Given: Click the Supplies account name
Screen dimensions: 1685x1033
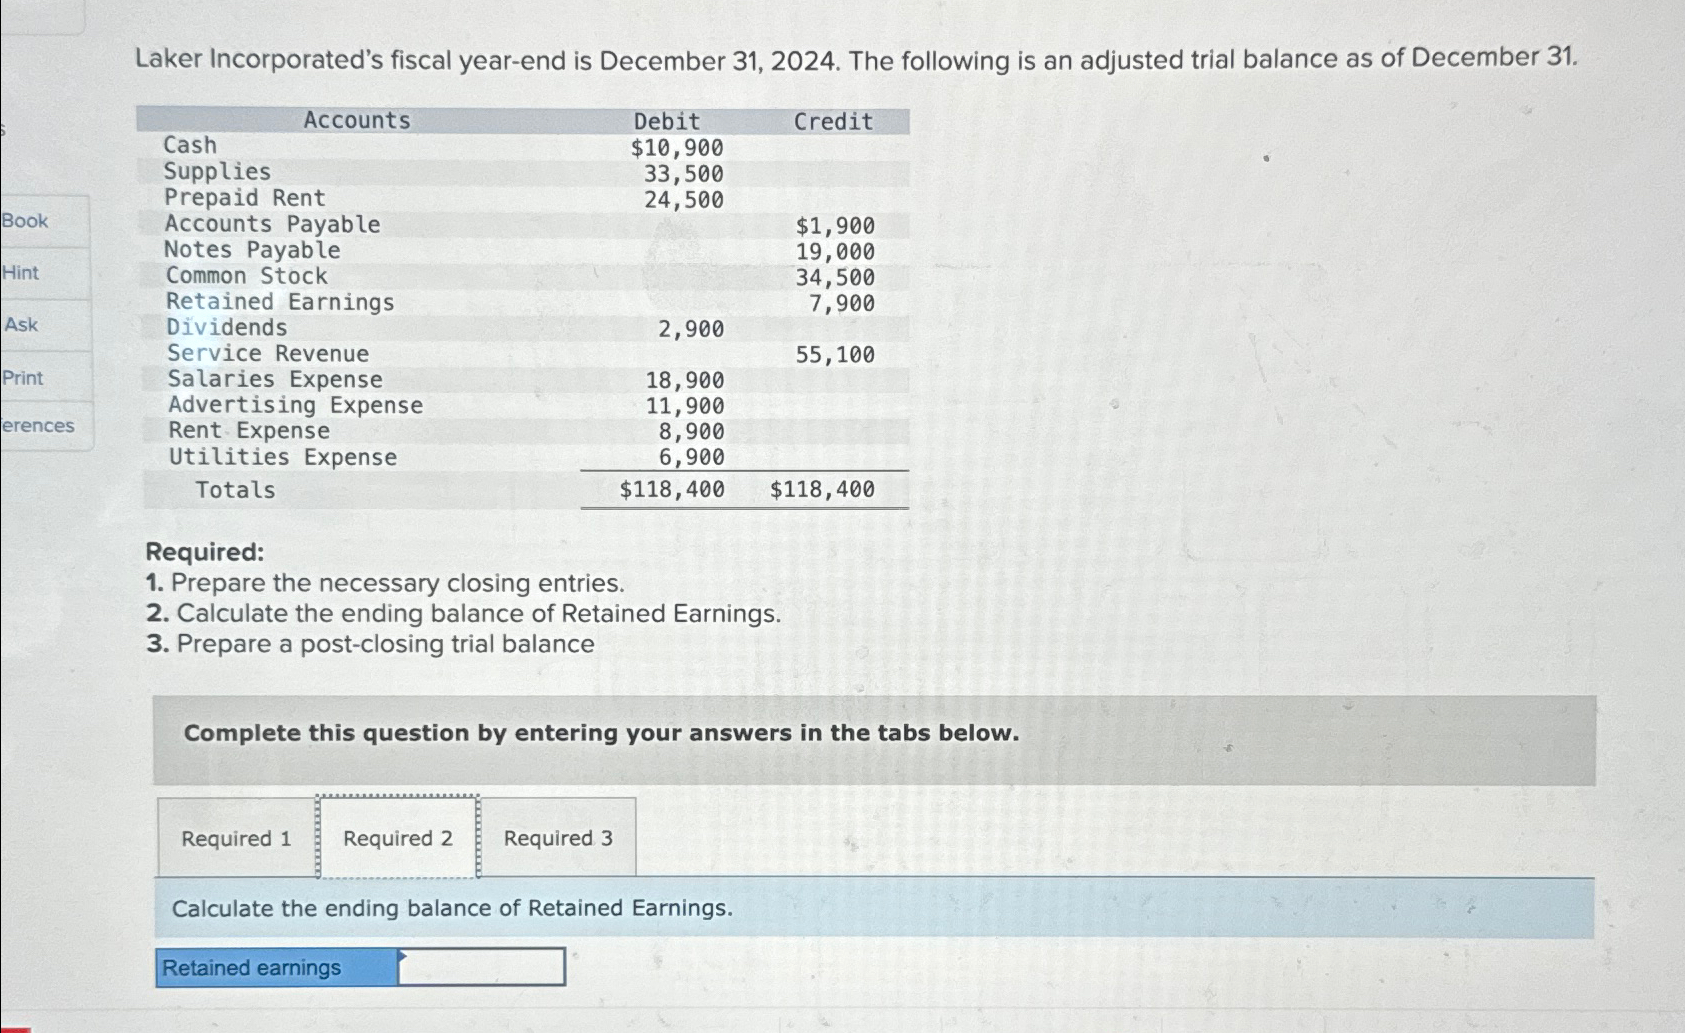Looking at the screenshot, I should pyautogui.click(x=217, y=172).
